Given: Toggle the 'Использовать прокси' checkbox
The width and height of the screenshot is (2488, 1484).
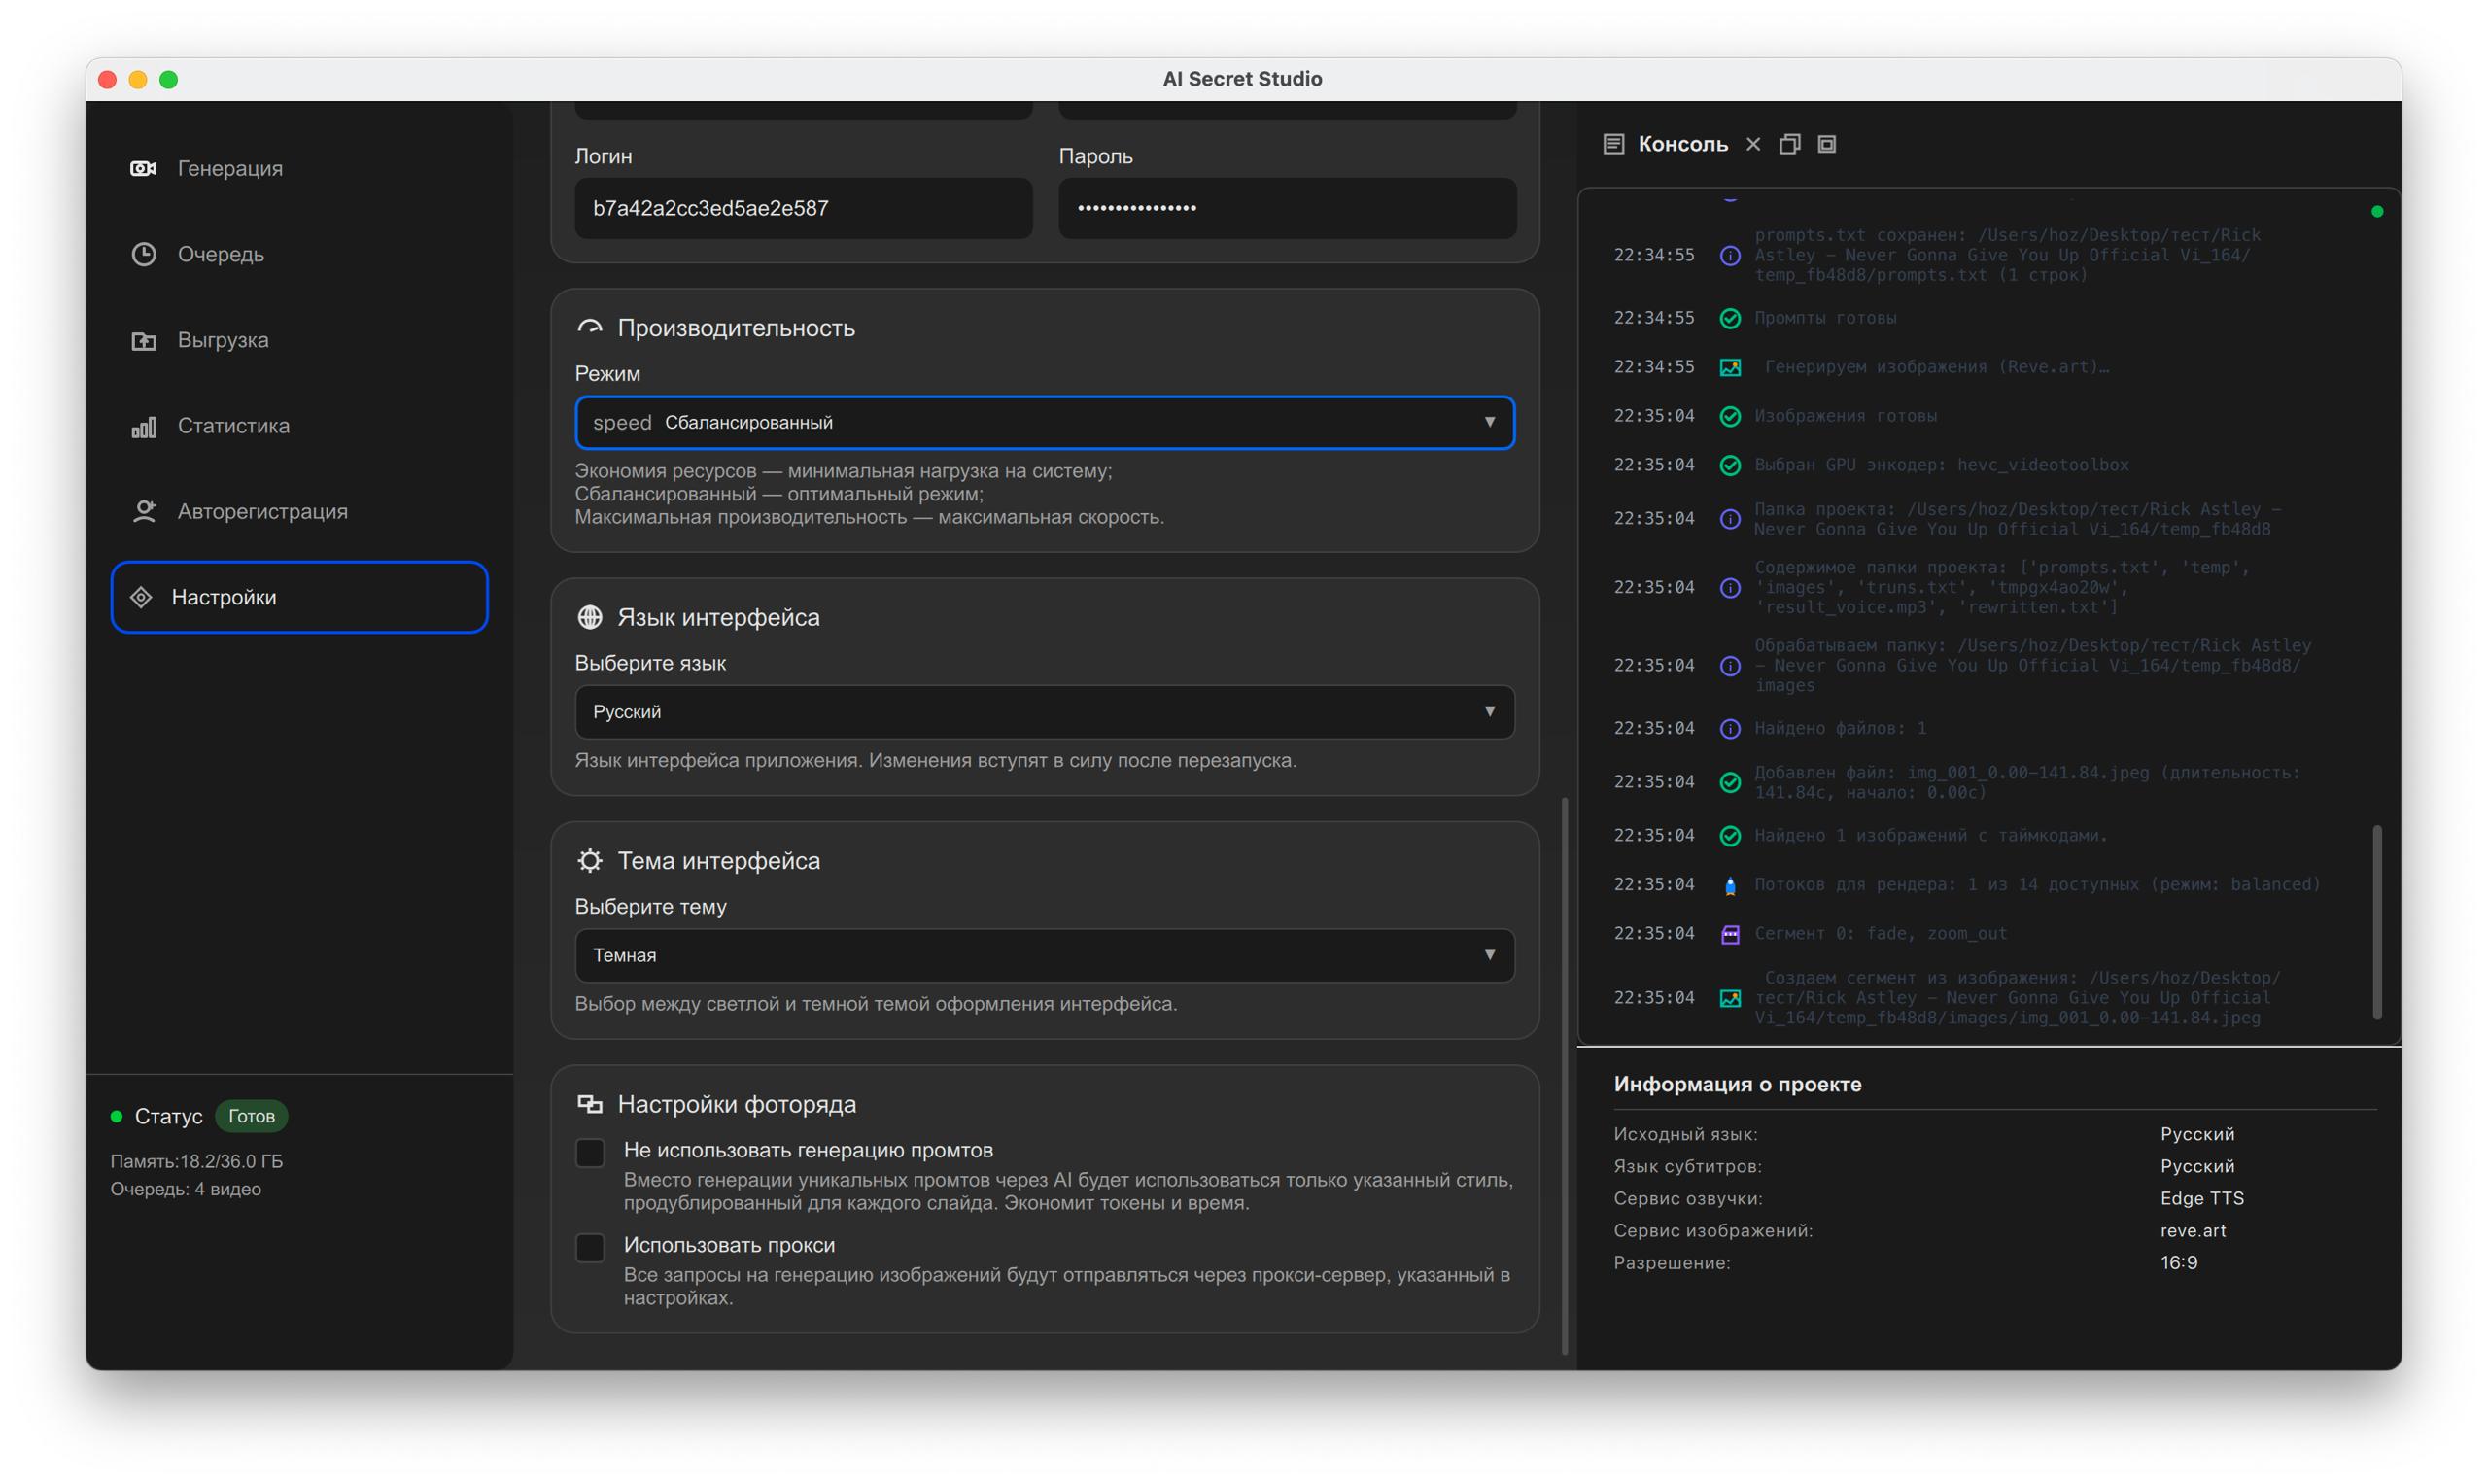Looking at the screenshot, I should (x=590, y=1247).
